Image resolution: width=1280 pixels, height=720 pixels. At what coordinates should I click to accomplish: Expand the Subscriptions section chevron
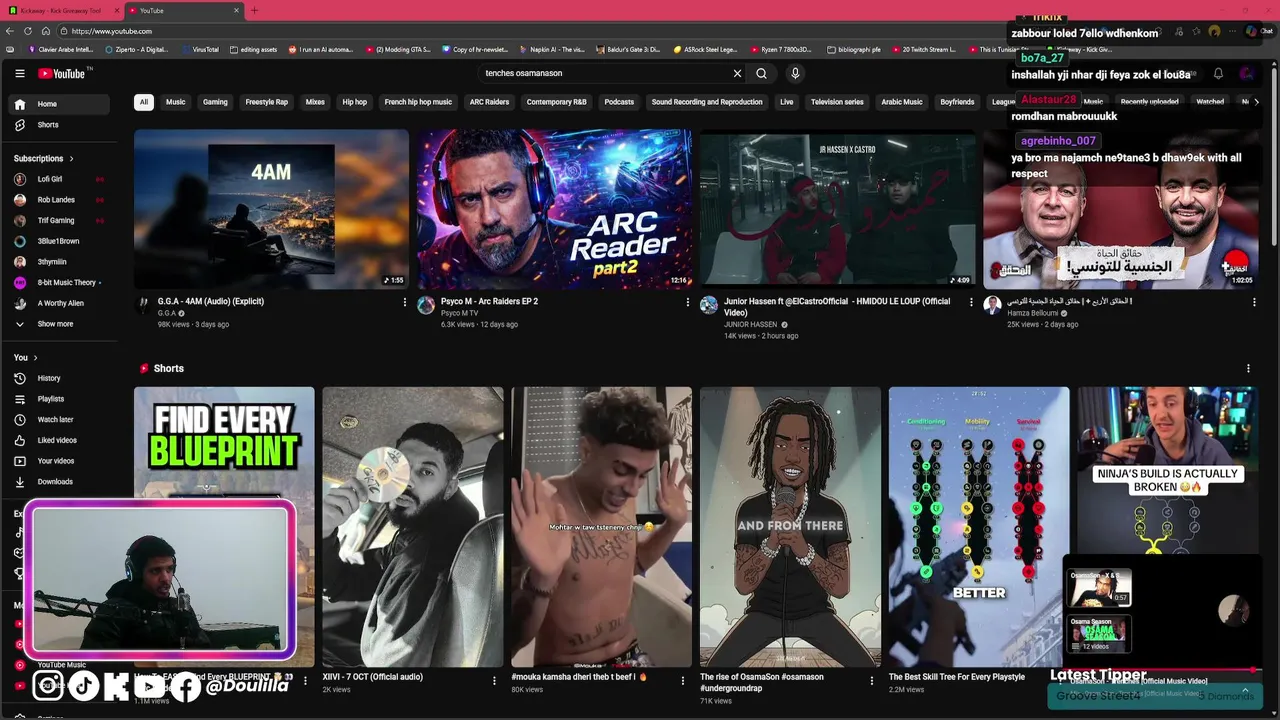[71, 158]
